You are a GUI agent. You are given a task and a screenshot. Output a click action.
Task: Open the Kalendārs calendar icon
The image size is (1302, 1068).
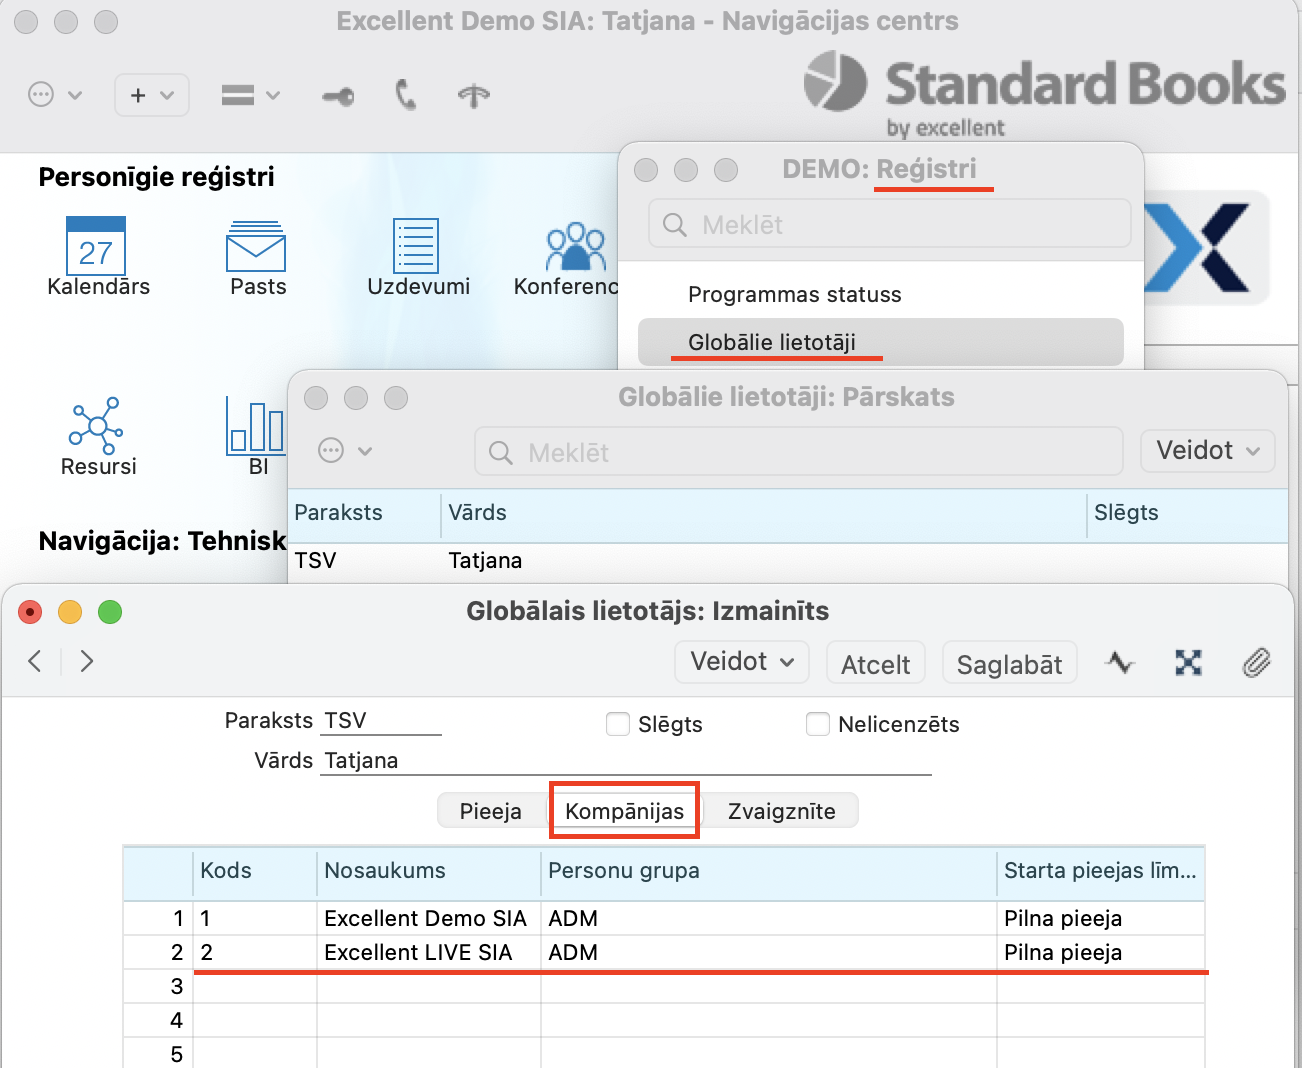(96, 247)
